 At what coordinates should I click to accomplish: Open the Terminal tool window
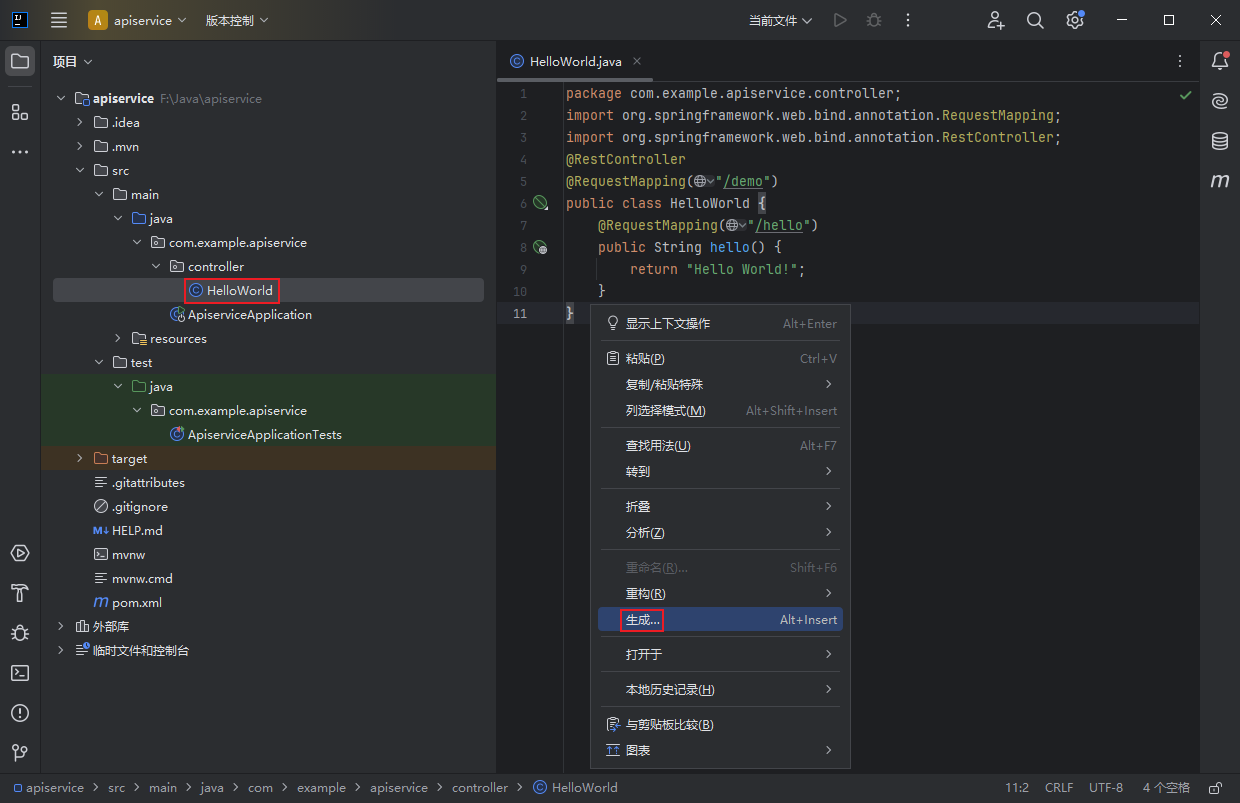point(20,673)
